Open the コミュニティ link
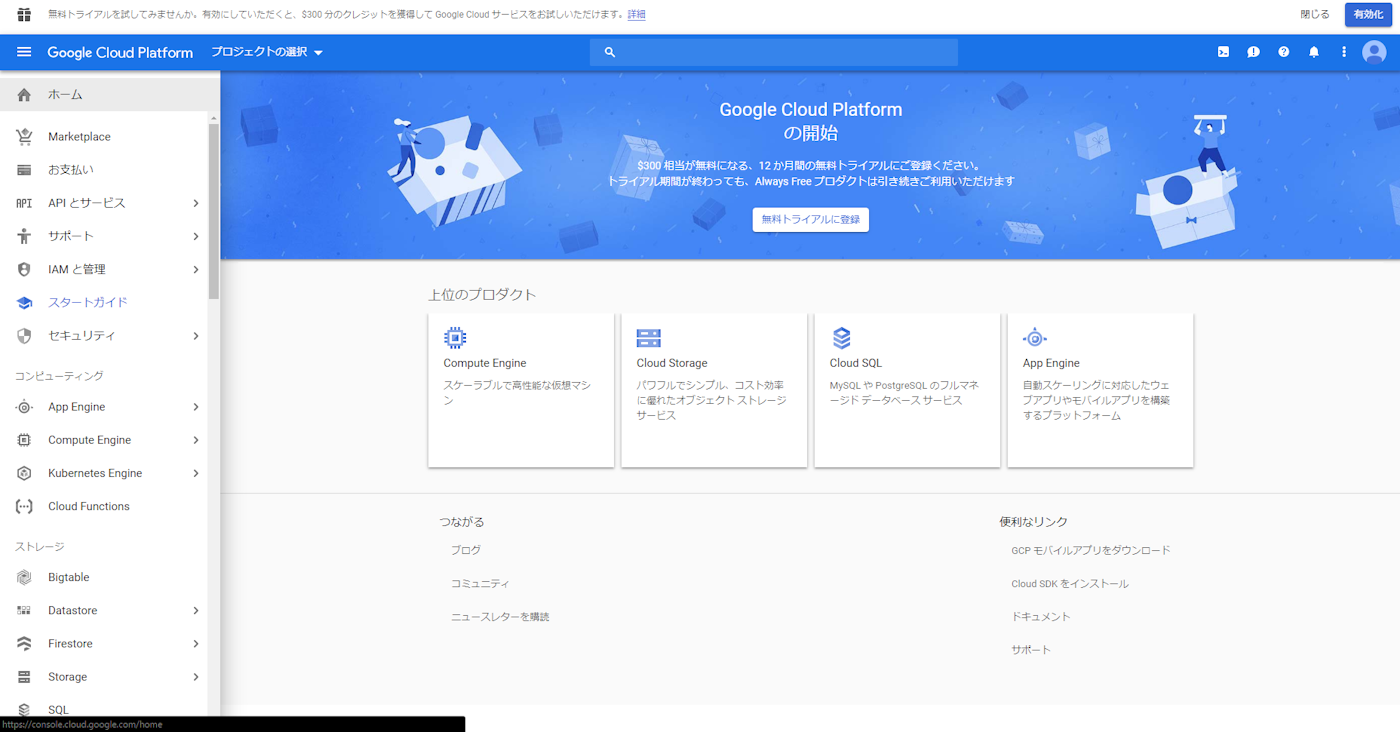 pos(480,583)
